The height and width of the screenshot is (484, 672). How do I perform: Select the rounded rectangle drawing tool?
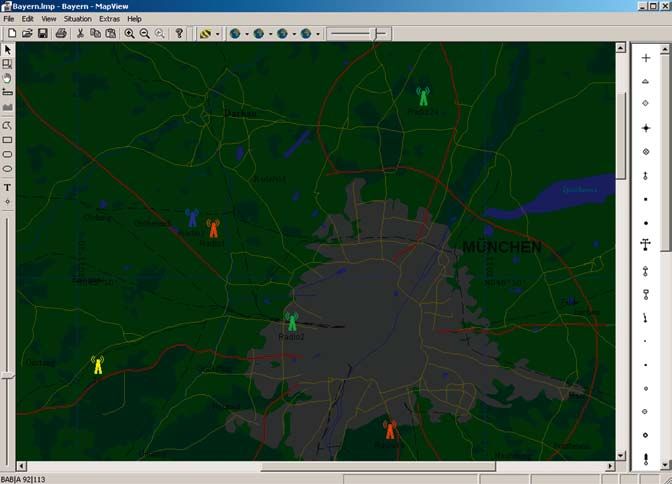(x=7, y=154)
